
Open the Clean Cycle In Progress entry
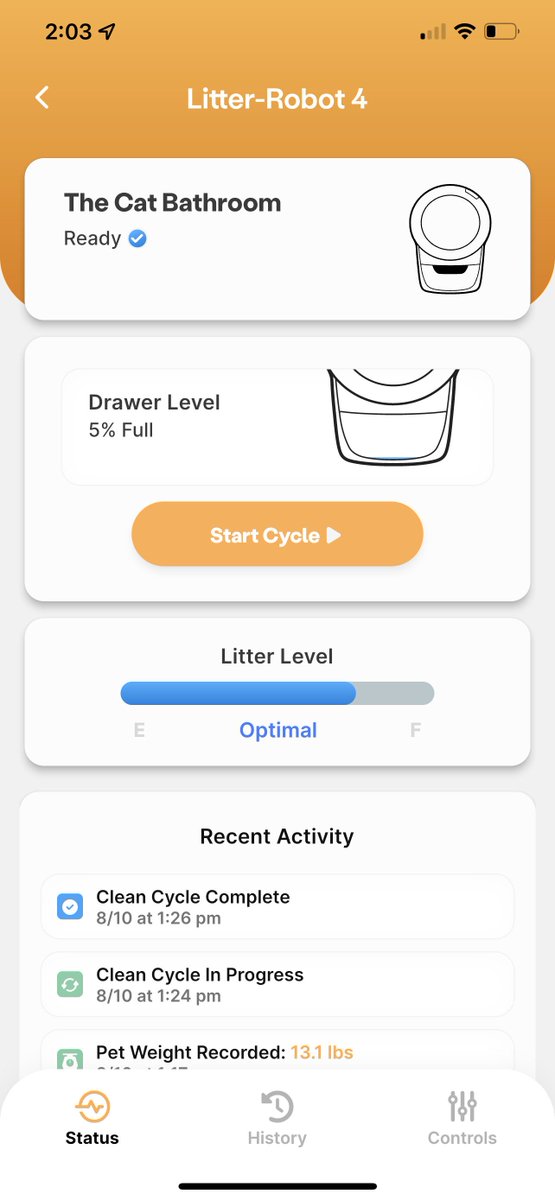coord(277,985)
